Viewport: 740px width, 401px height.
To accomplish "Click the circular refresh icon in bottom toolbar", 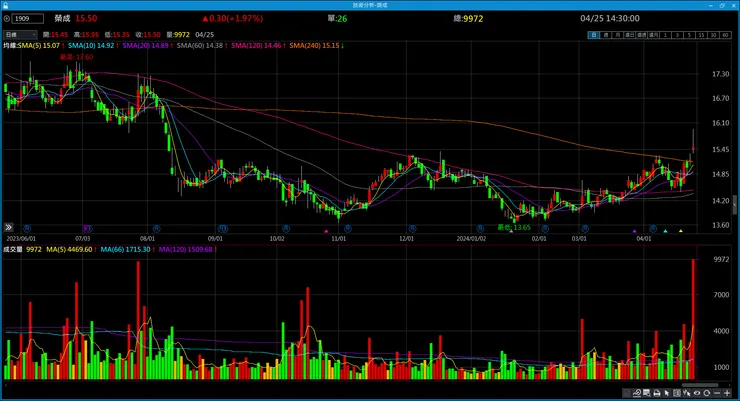I will (706, 393).
